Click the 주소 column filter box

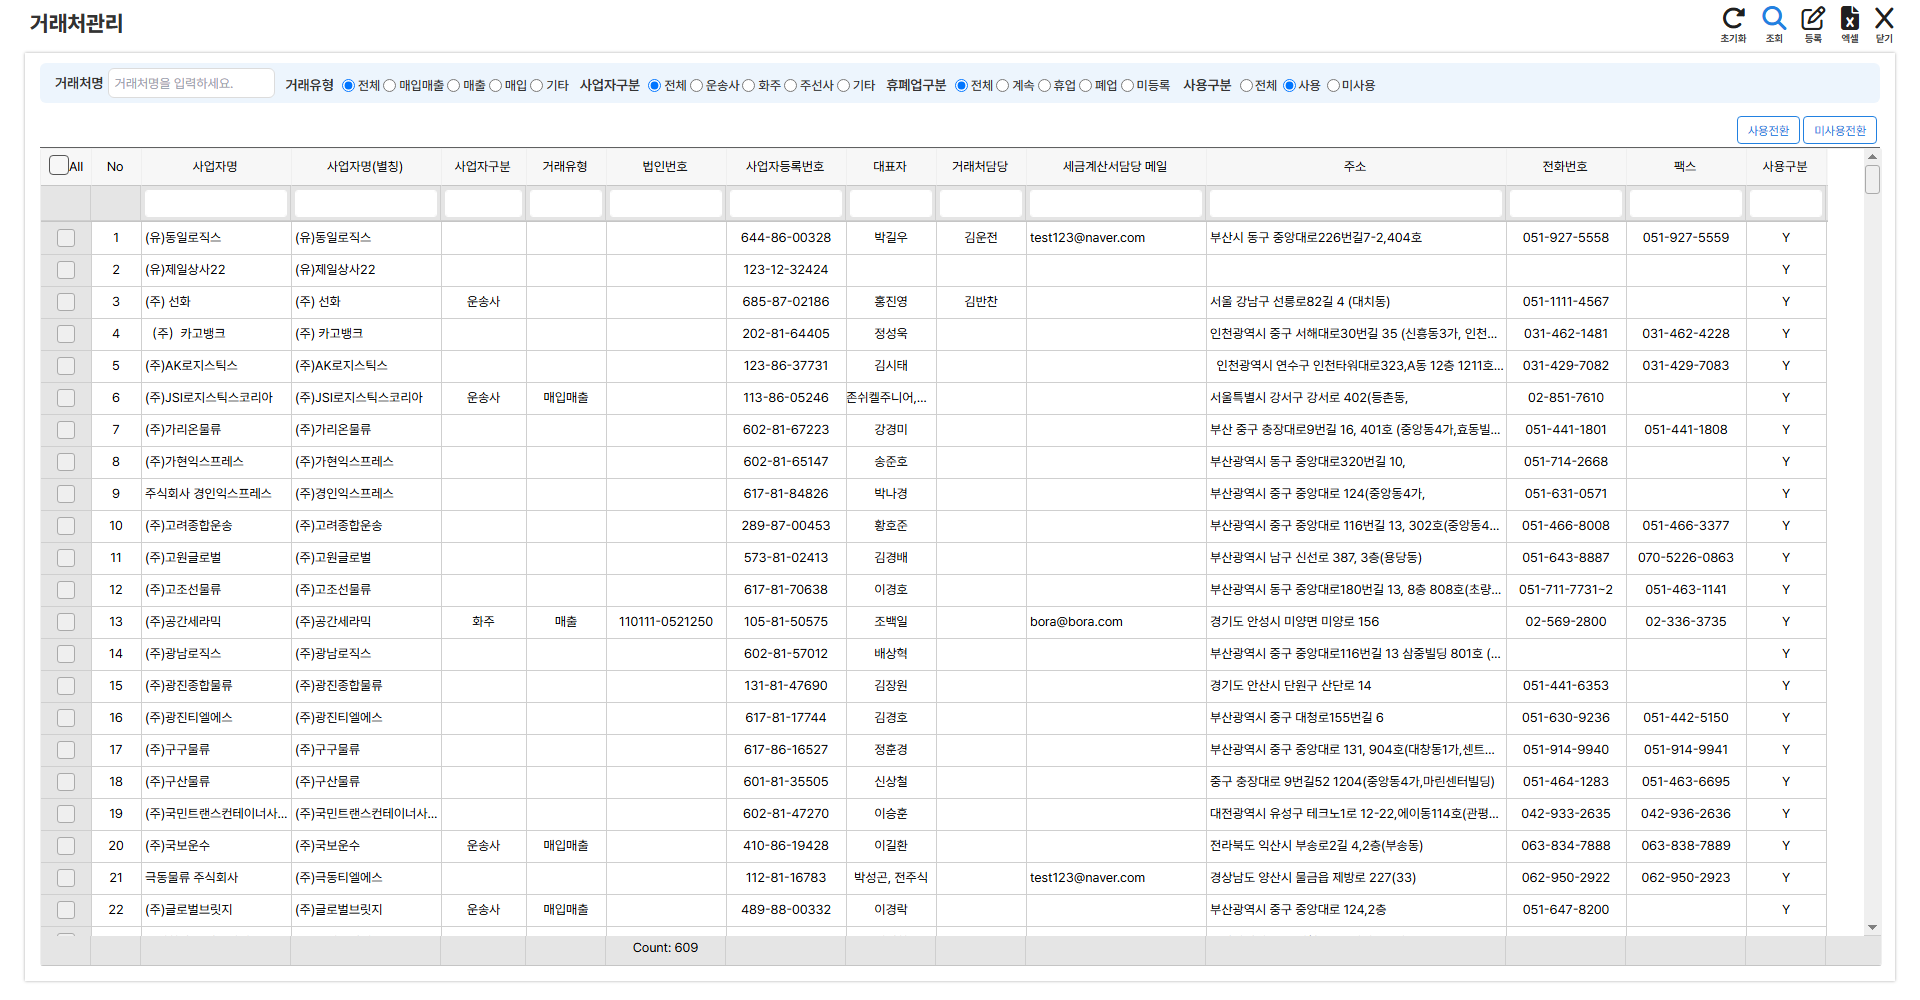point(1355,204)
